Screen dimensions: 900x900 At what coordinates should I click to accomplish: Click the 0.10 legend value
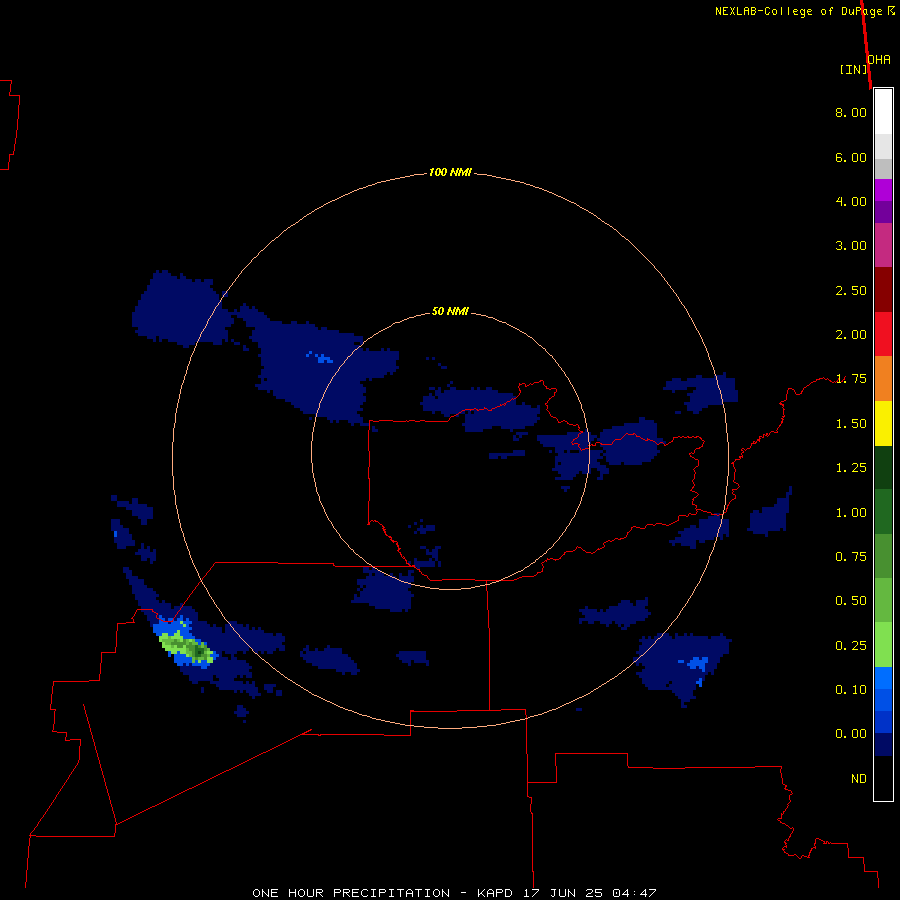tap(851, 690)
